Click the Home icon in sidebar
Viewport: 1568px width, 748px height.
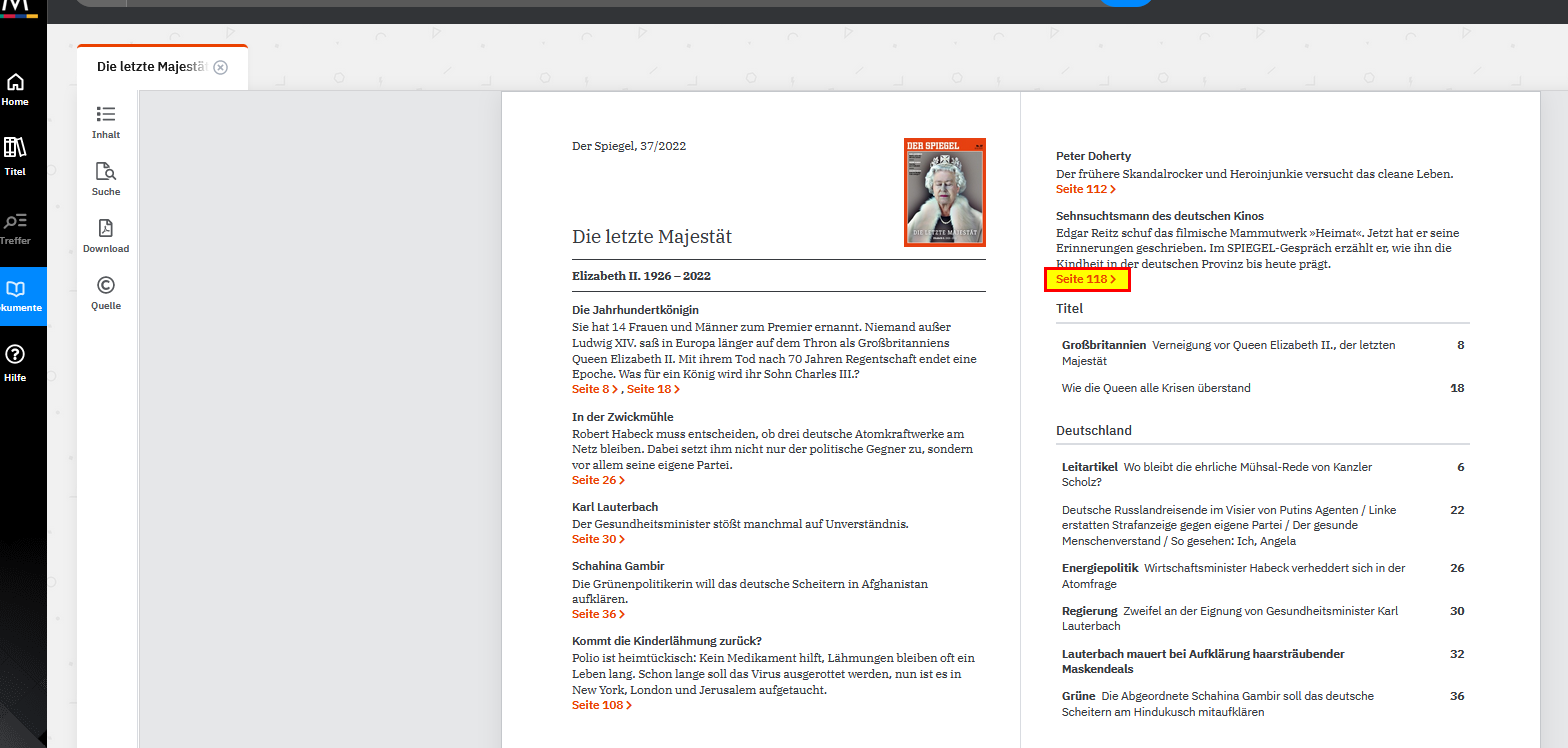click(x=15, y=84)
